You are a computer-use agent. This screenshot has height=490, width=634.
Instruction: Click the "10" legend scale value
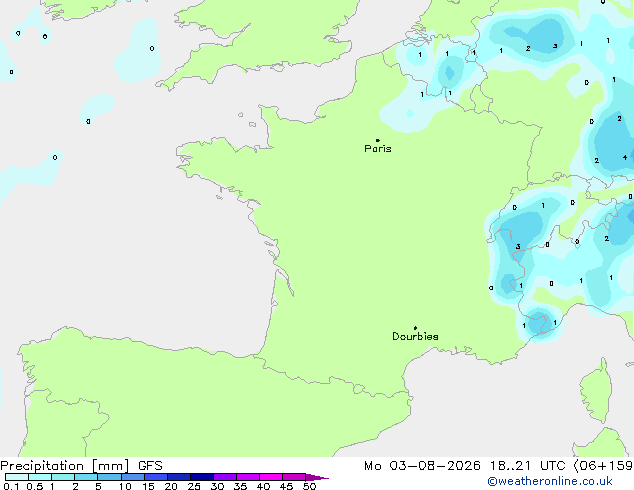click(125, 486)
